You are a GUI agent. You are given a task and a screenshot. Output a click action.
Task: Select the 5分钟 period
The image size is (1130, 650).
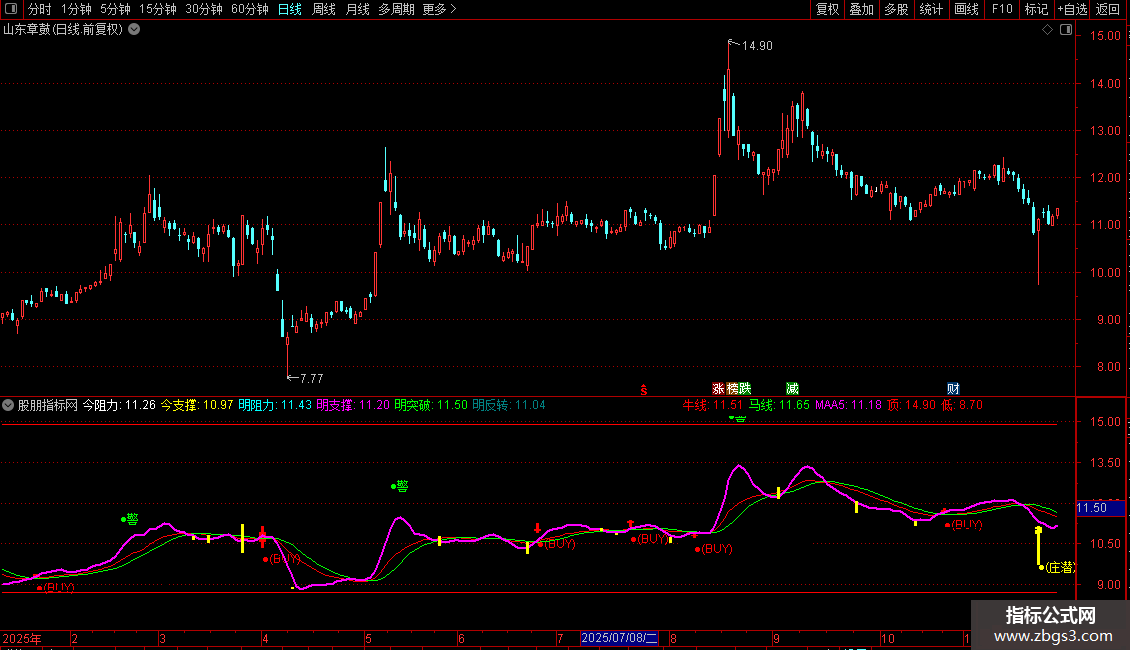click(115, 9)
